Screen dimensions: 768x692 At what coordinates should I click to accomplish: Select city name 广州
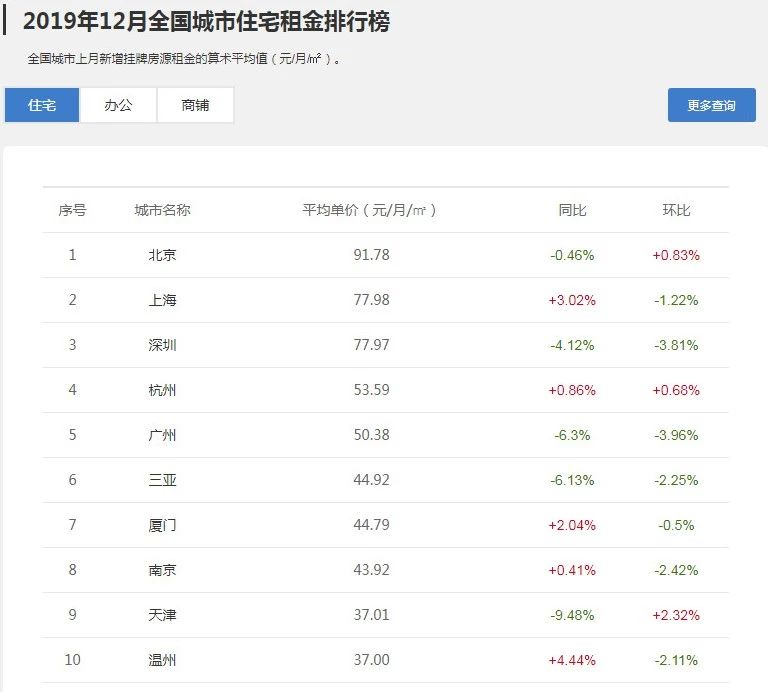click(162, 435)
